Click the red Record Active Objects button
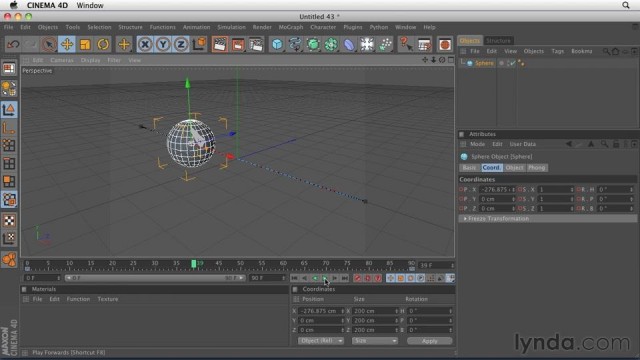 click(358, 278)
